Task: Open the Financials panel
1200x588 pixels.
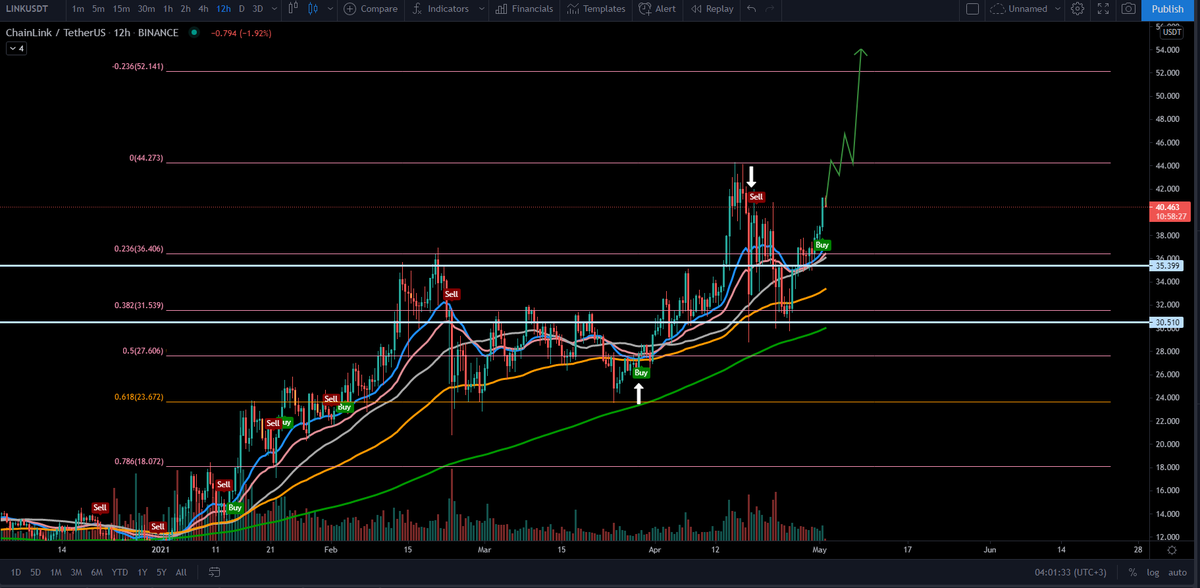Action: (524, 9)
